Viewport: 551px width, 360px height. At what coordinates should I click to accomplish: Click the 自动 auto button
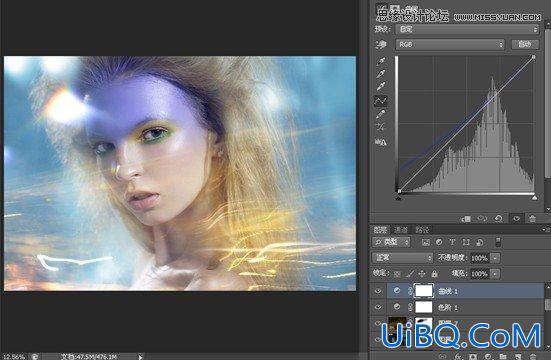[x=524, y=44]
